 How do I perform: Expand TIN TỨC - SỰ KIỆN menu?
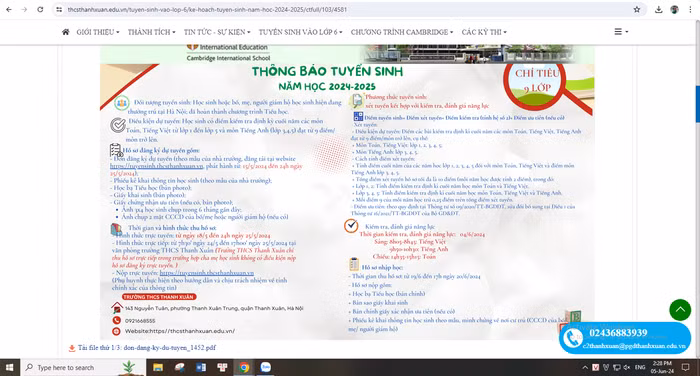tap(217, 32)
